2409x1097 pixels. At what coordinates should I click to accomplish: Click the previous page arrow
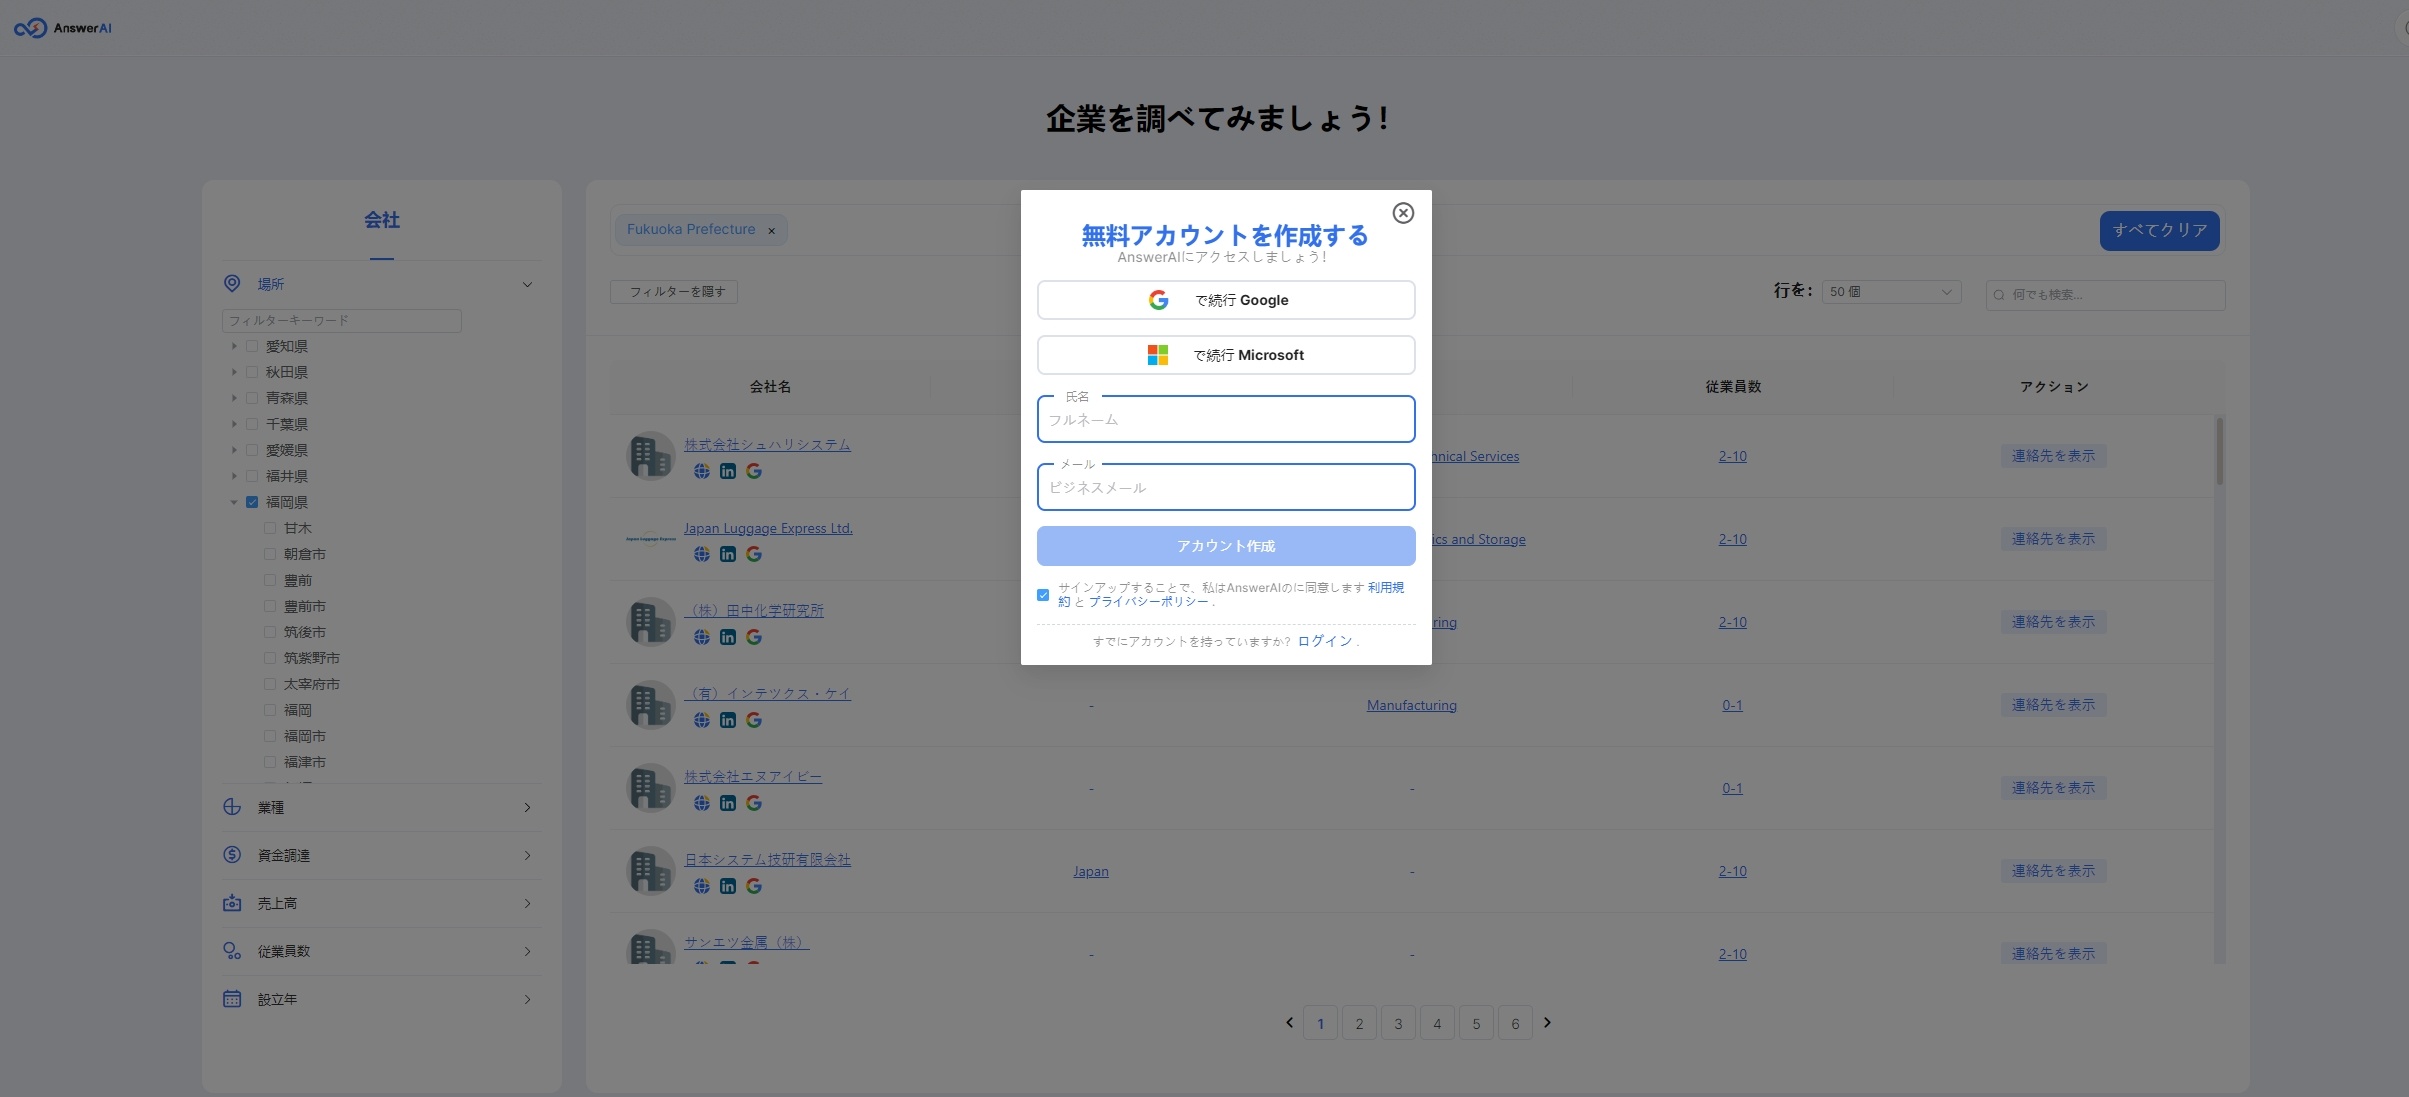coord(1289,1022)
